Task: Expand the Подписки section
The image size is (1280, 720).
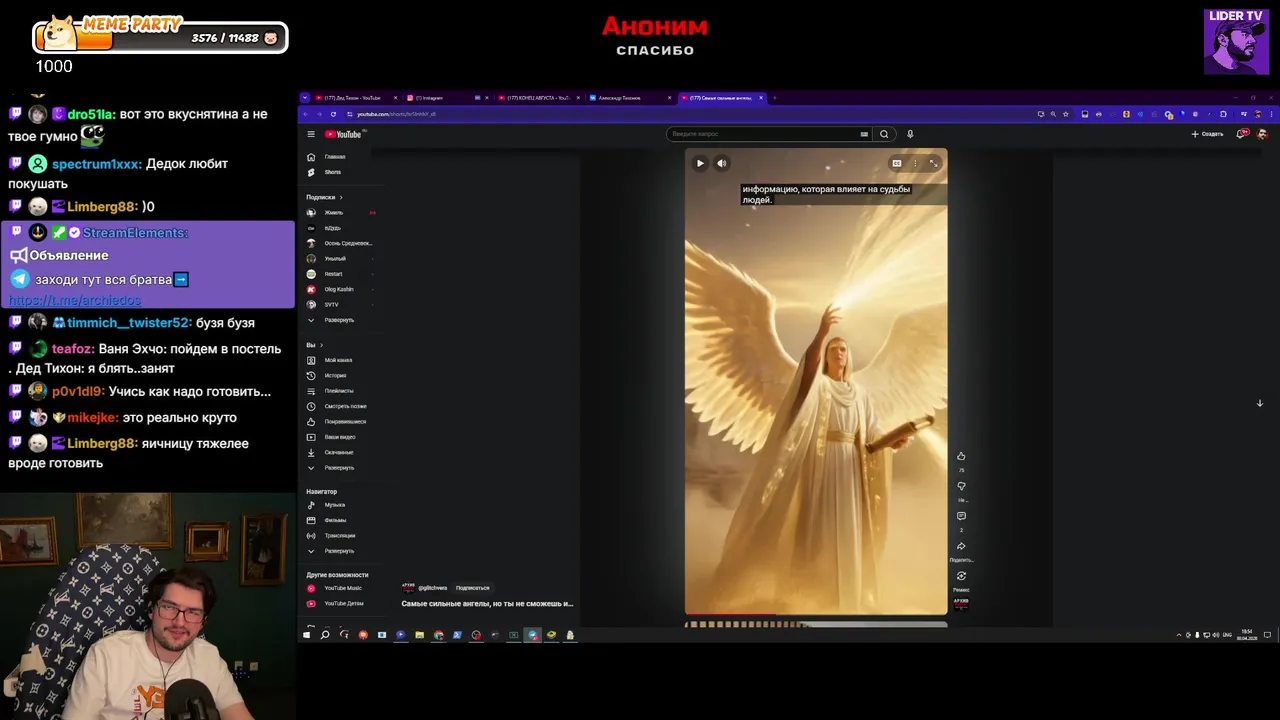Action: (x=324, y=197)
